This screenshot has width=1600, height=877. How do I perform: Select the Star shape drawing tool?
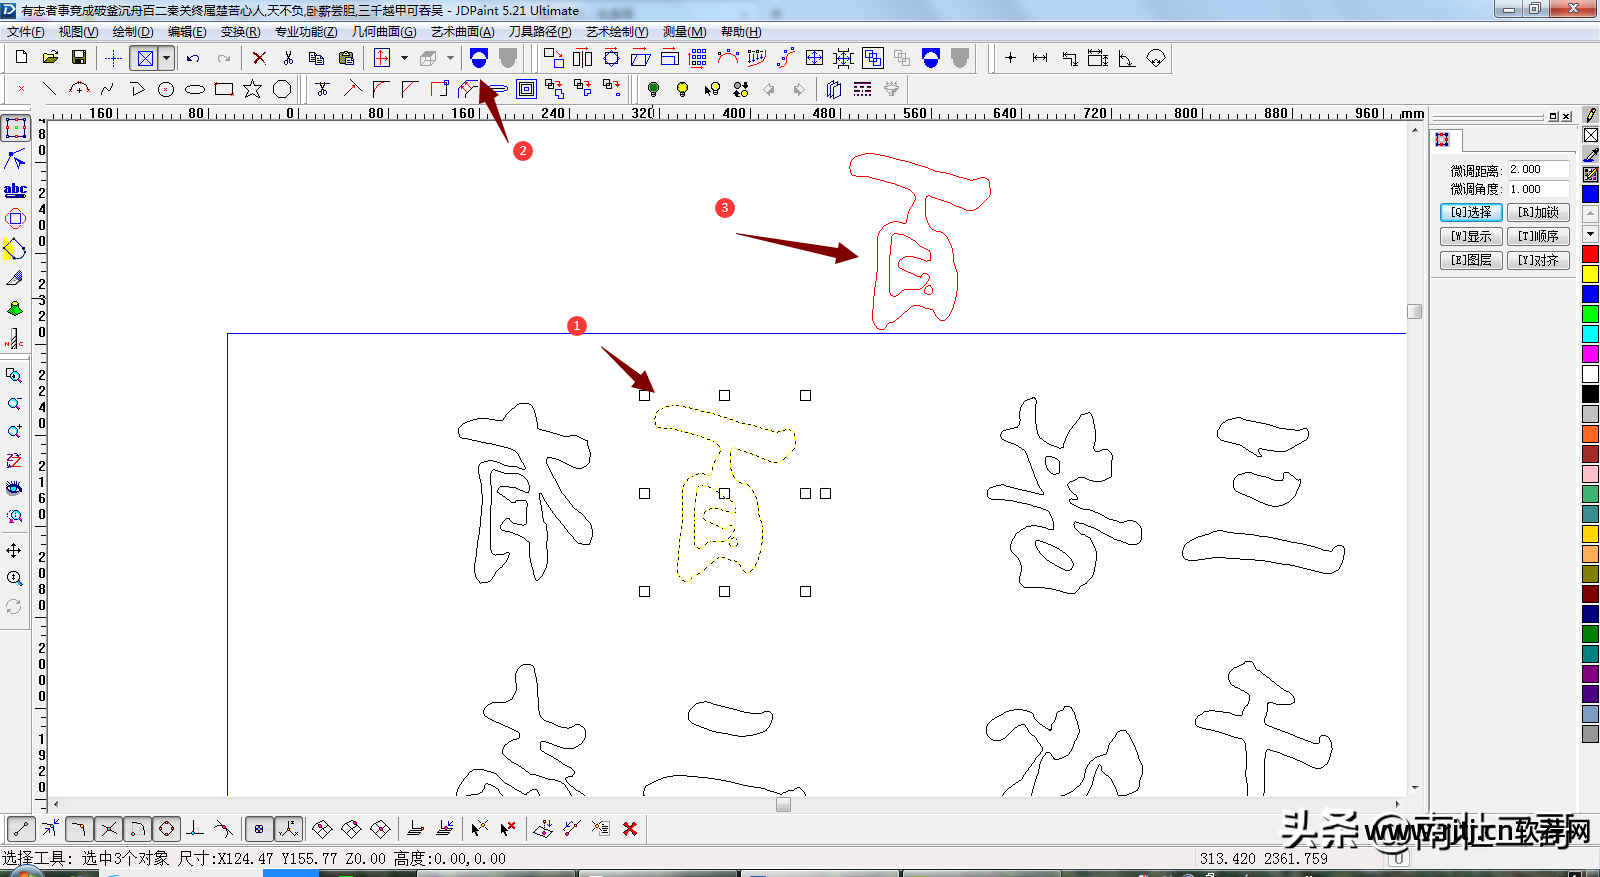tap(252, 89)
